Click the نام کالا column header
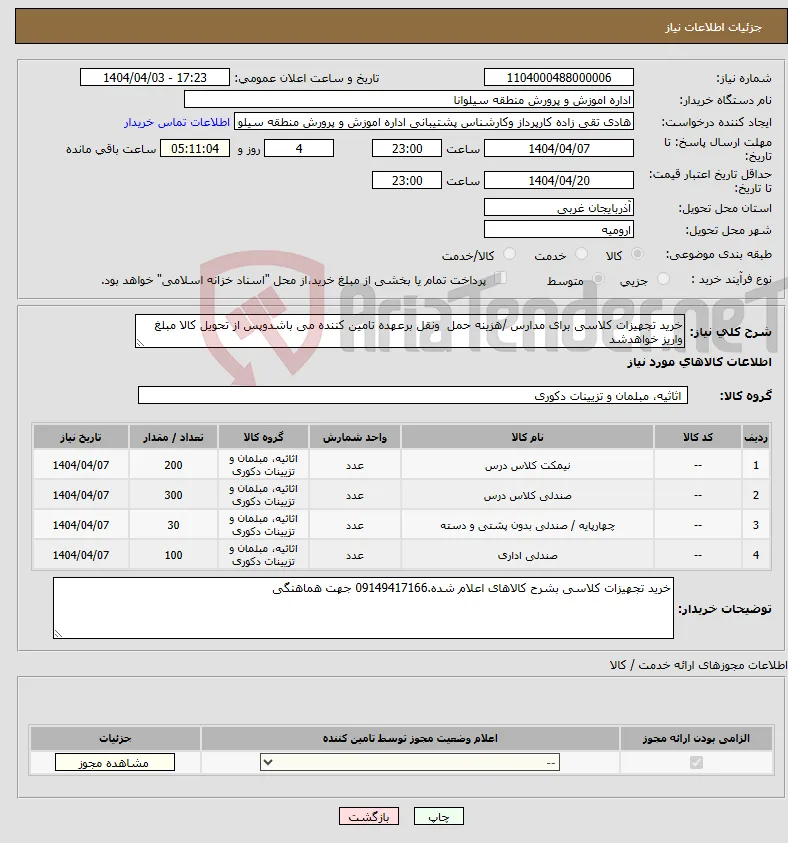Screen dimensions: 788x843 point(527,437)
